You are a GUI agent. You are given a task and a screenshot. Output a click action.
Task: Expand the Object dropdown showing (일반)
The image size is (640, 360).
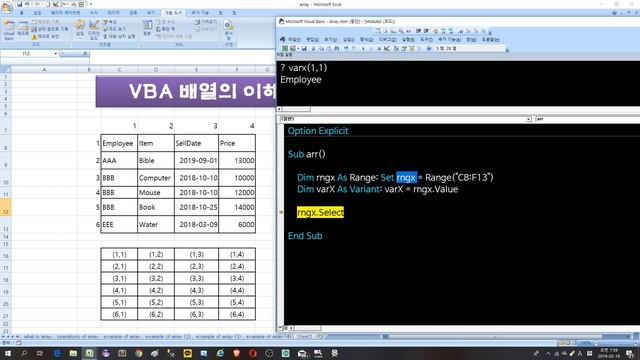[529, 119]
